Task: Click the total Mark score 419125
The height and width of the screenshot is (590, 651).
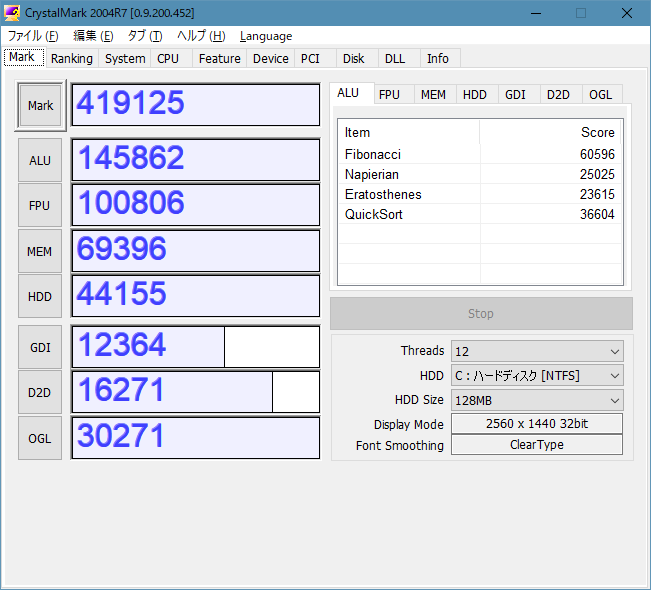Action: point(196,105)
